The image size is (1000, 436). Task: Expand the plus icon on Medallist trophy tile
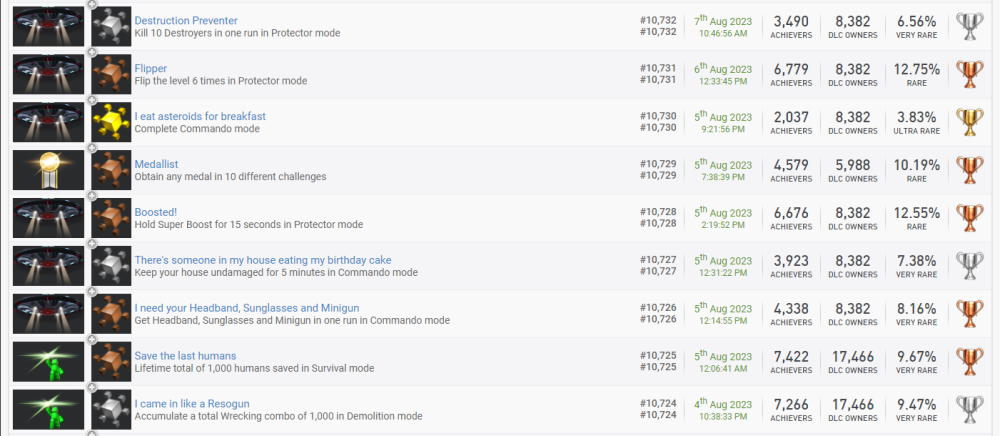point(92,148)
